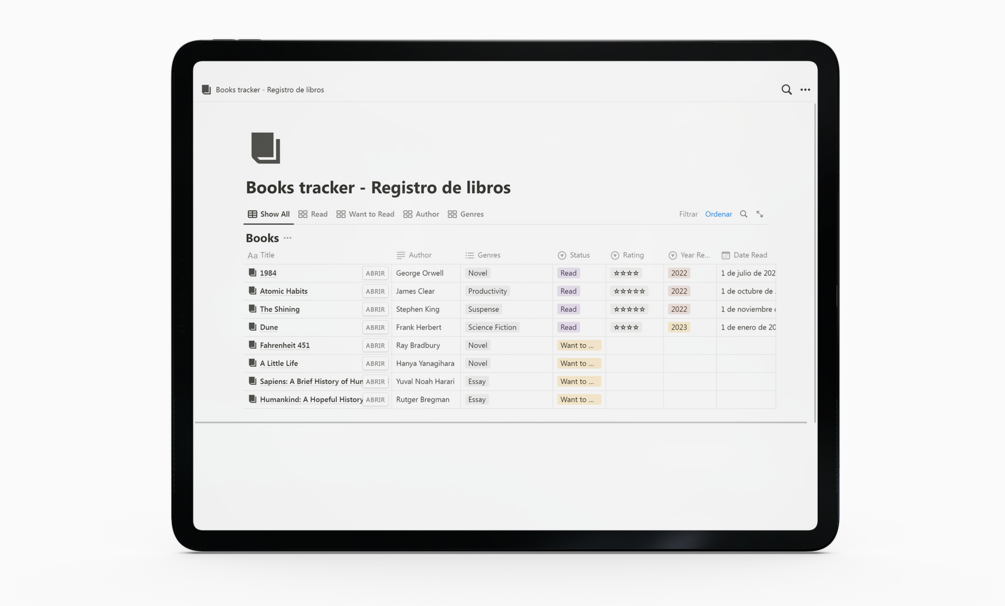This screenshot has height=606, width=1005.
Task: Click the star rating for Atomic Habits
Action: [629, 291]
